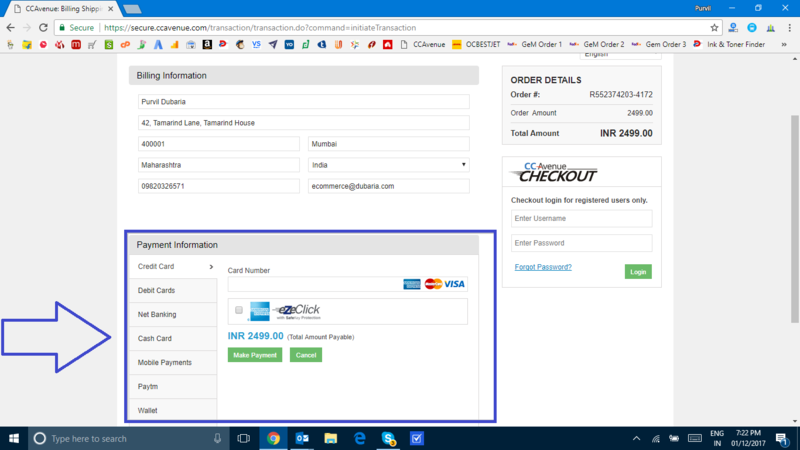The height and width of the screenshot is (450, 800).
Task: Open Outlook from the taskbar
Action: tap(302, 438)
